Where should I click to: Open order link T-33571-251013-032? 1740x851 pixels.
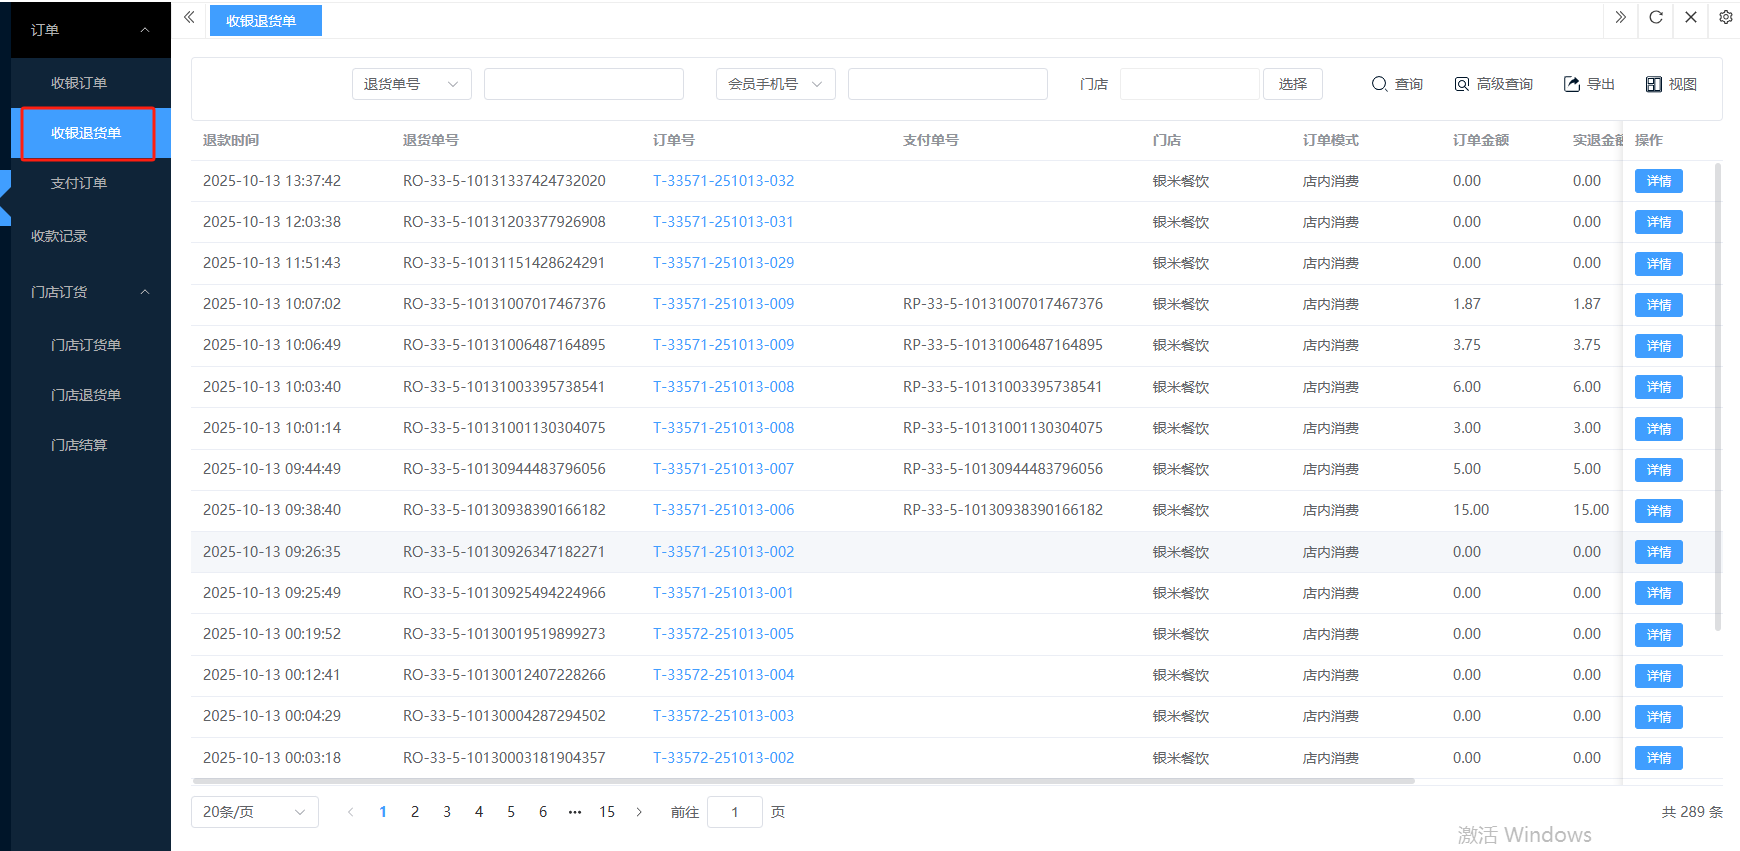point(723,181)
